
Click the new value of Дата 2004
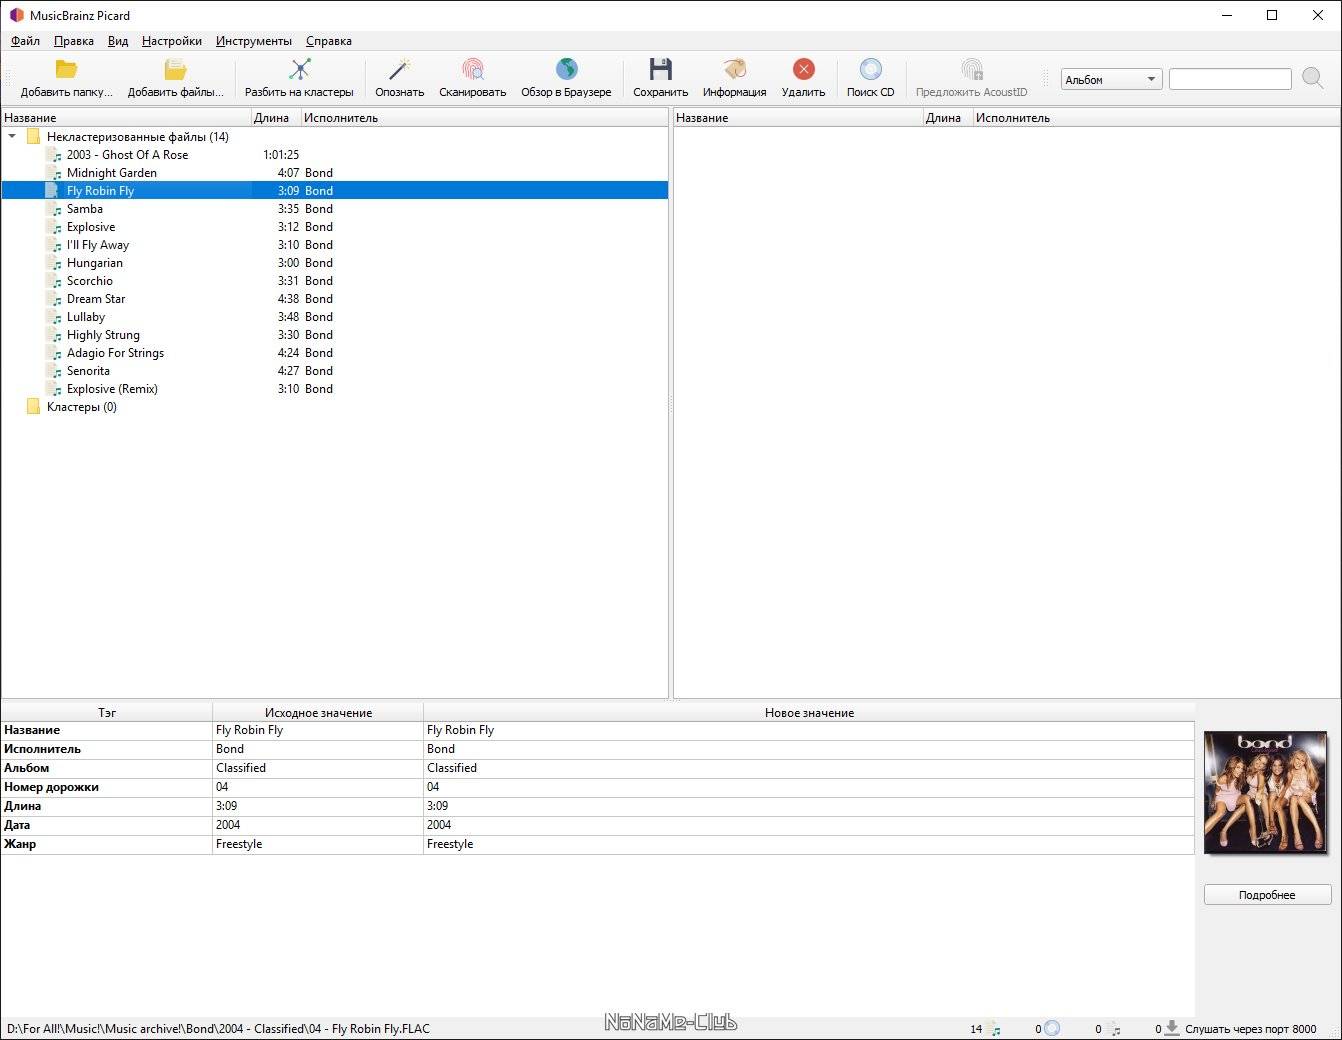tap(809, 825)
